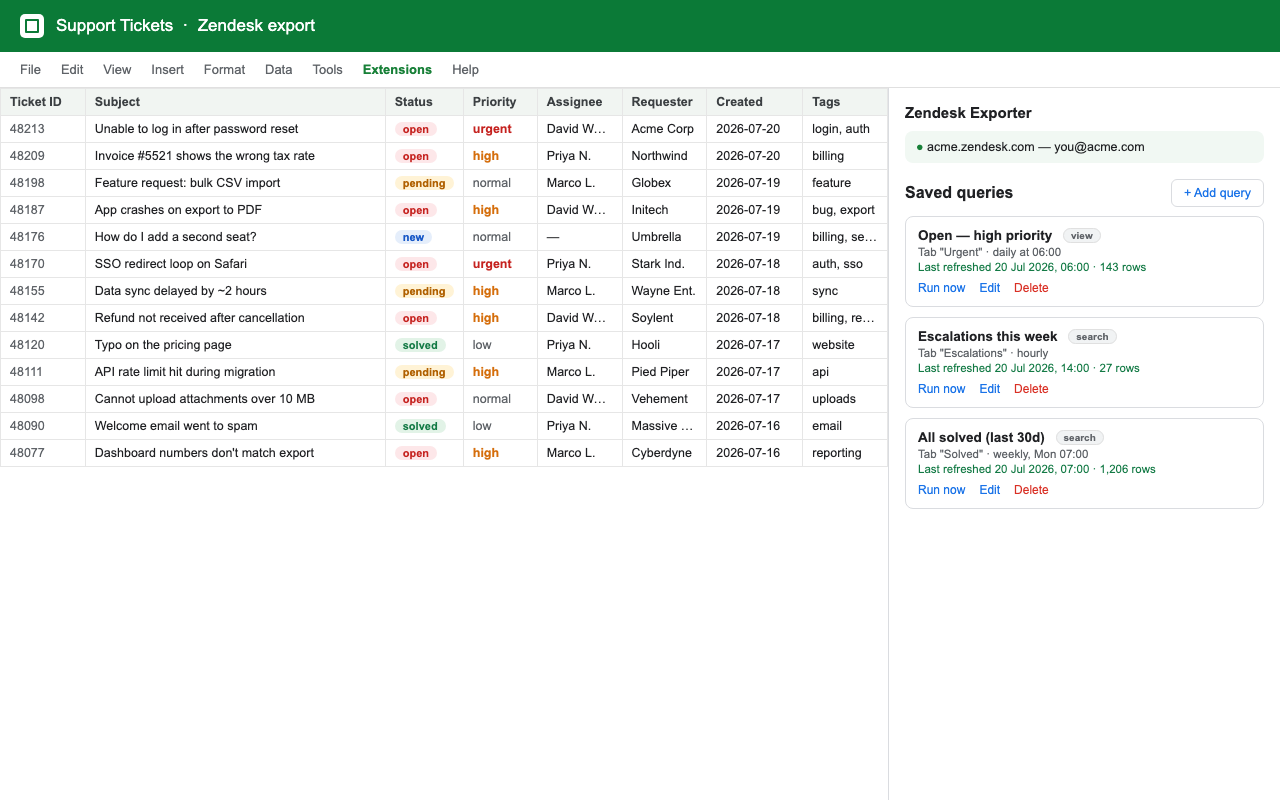Select requester cell "Cyberdyne"
Image resolution: width=1280 pixels, height=800 pixels.
(x=664, y=453)
